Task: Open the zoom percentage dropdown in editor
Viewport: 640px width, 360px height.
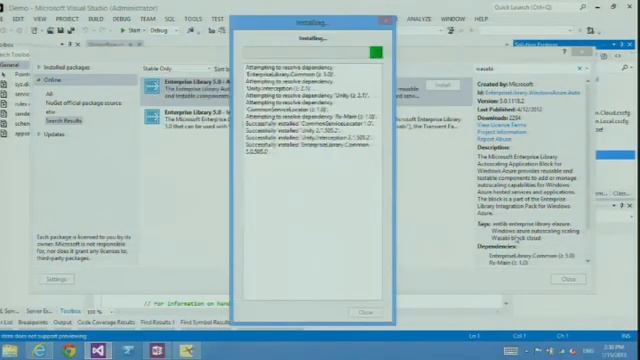Action: (111, 312)
